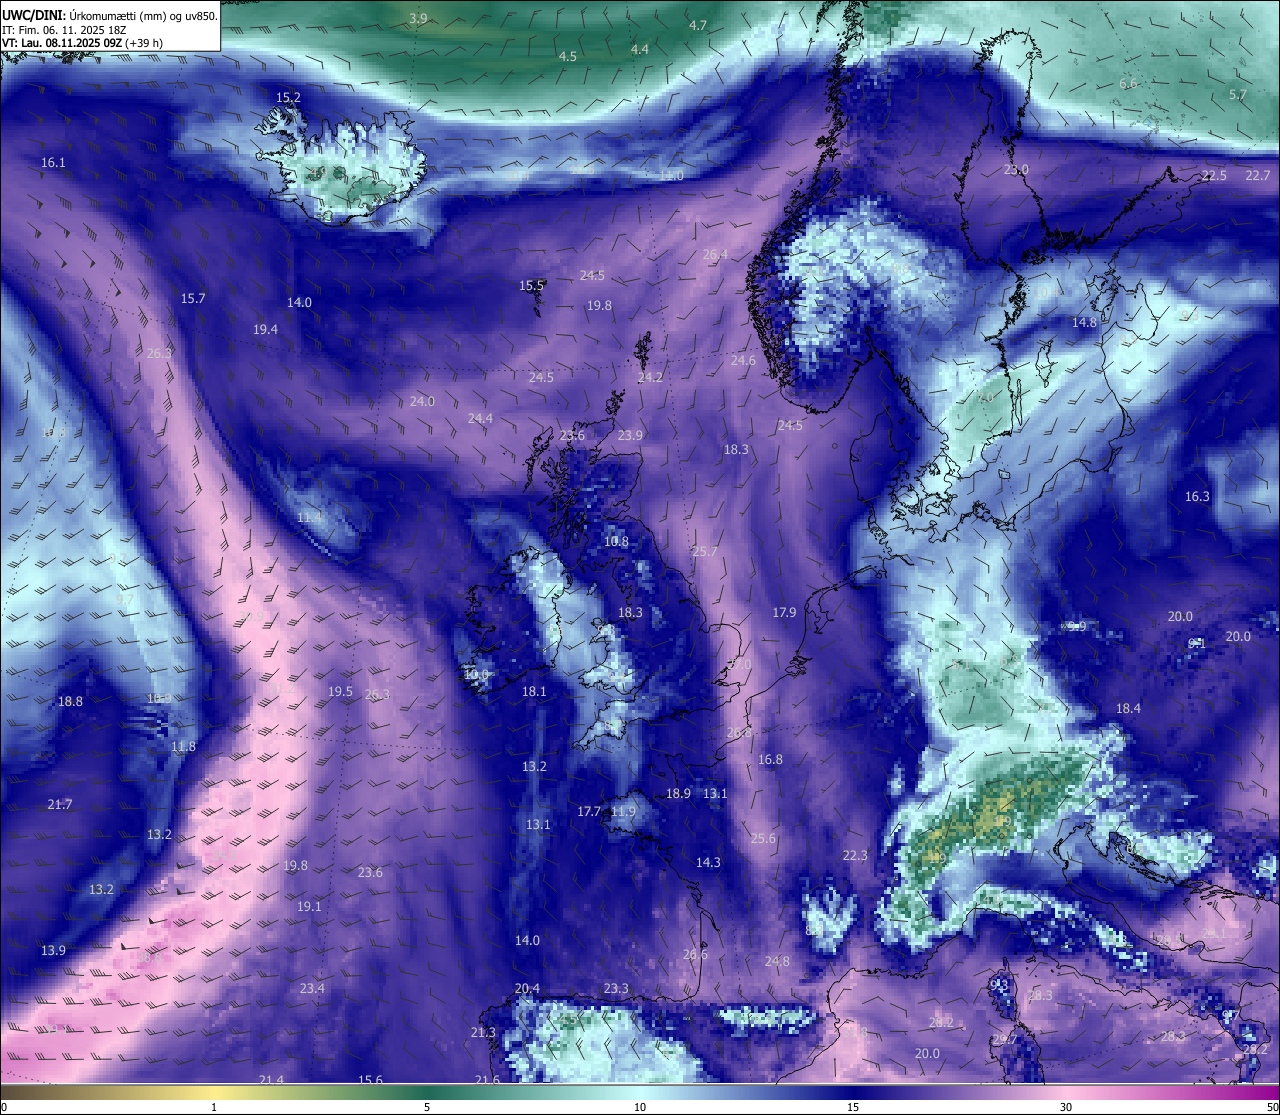Click the '21.6' value label
Viewport: 1280px width, 1115px height.
pos(487,1080)
